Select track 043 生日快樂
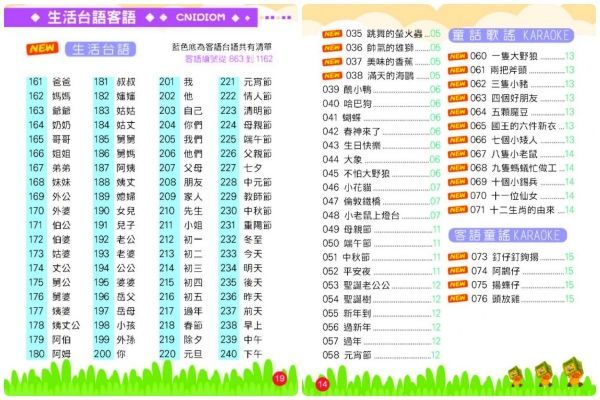The width and height of the screenshot is (600, 400). click(x=381, y=145)
